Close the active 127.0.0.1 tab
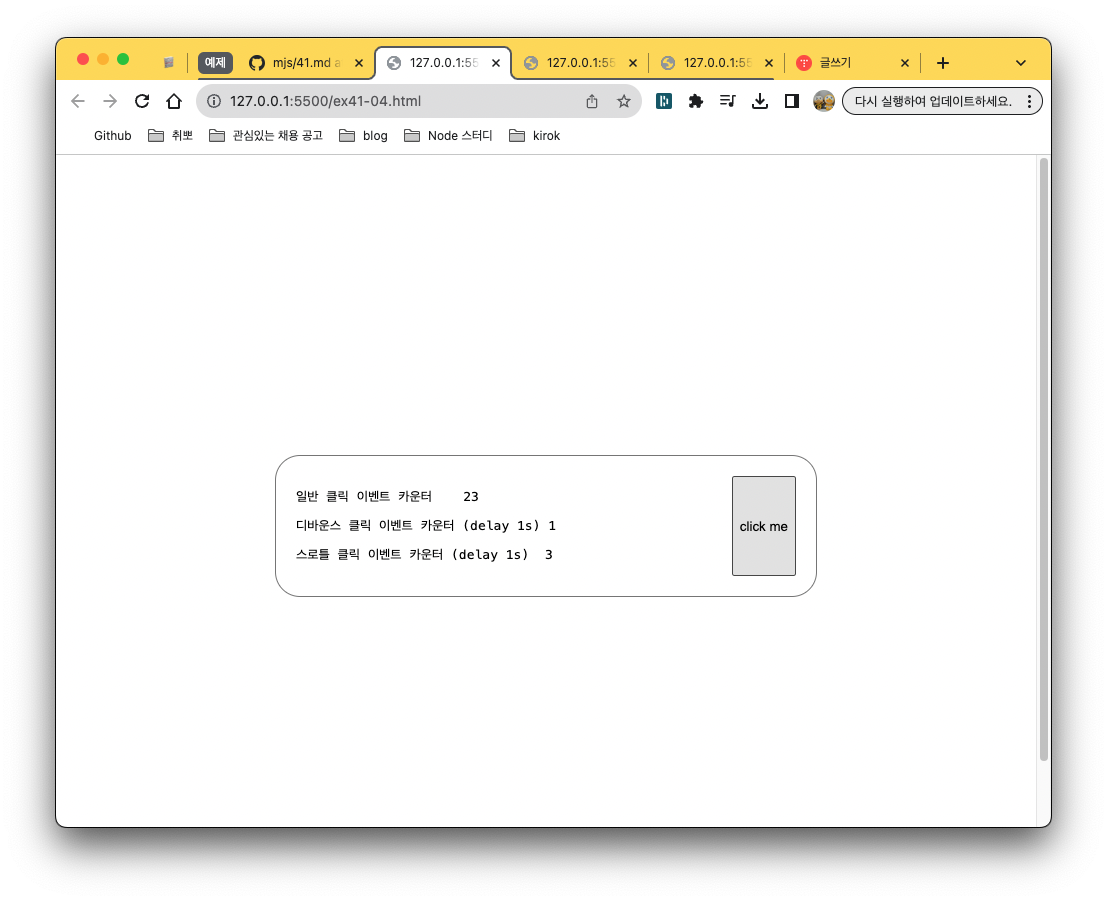The width and height of the screenshot is (1107, 901). [496, 63]
